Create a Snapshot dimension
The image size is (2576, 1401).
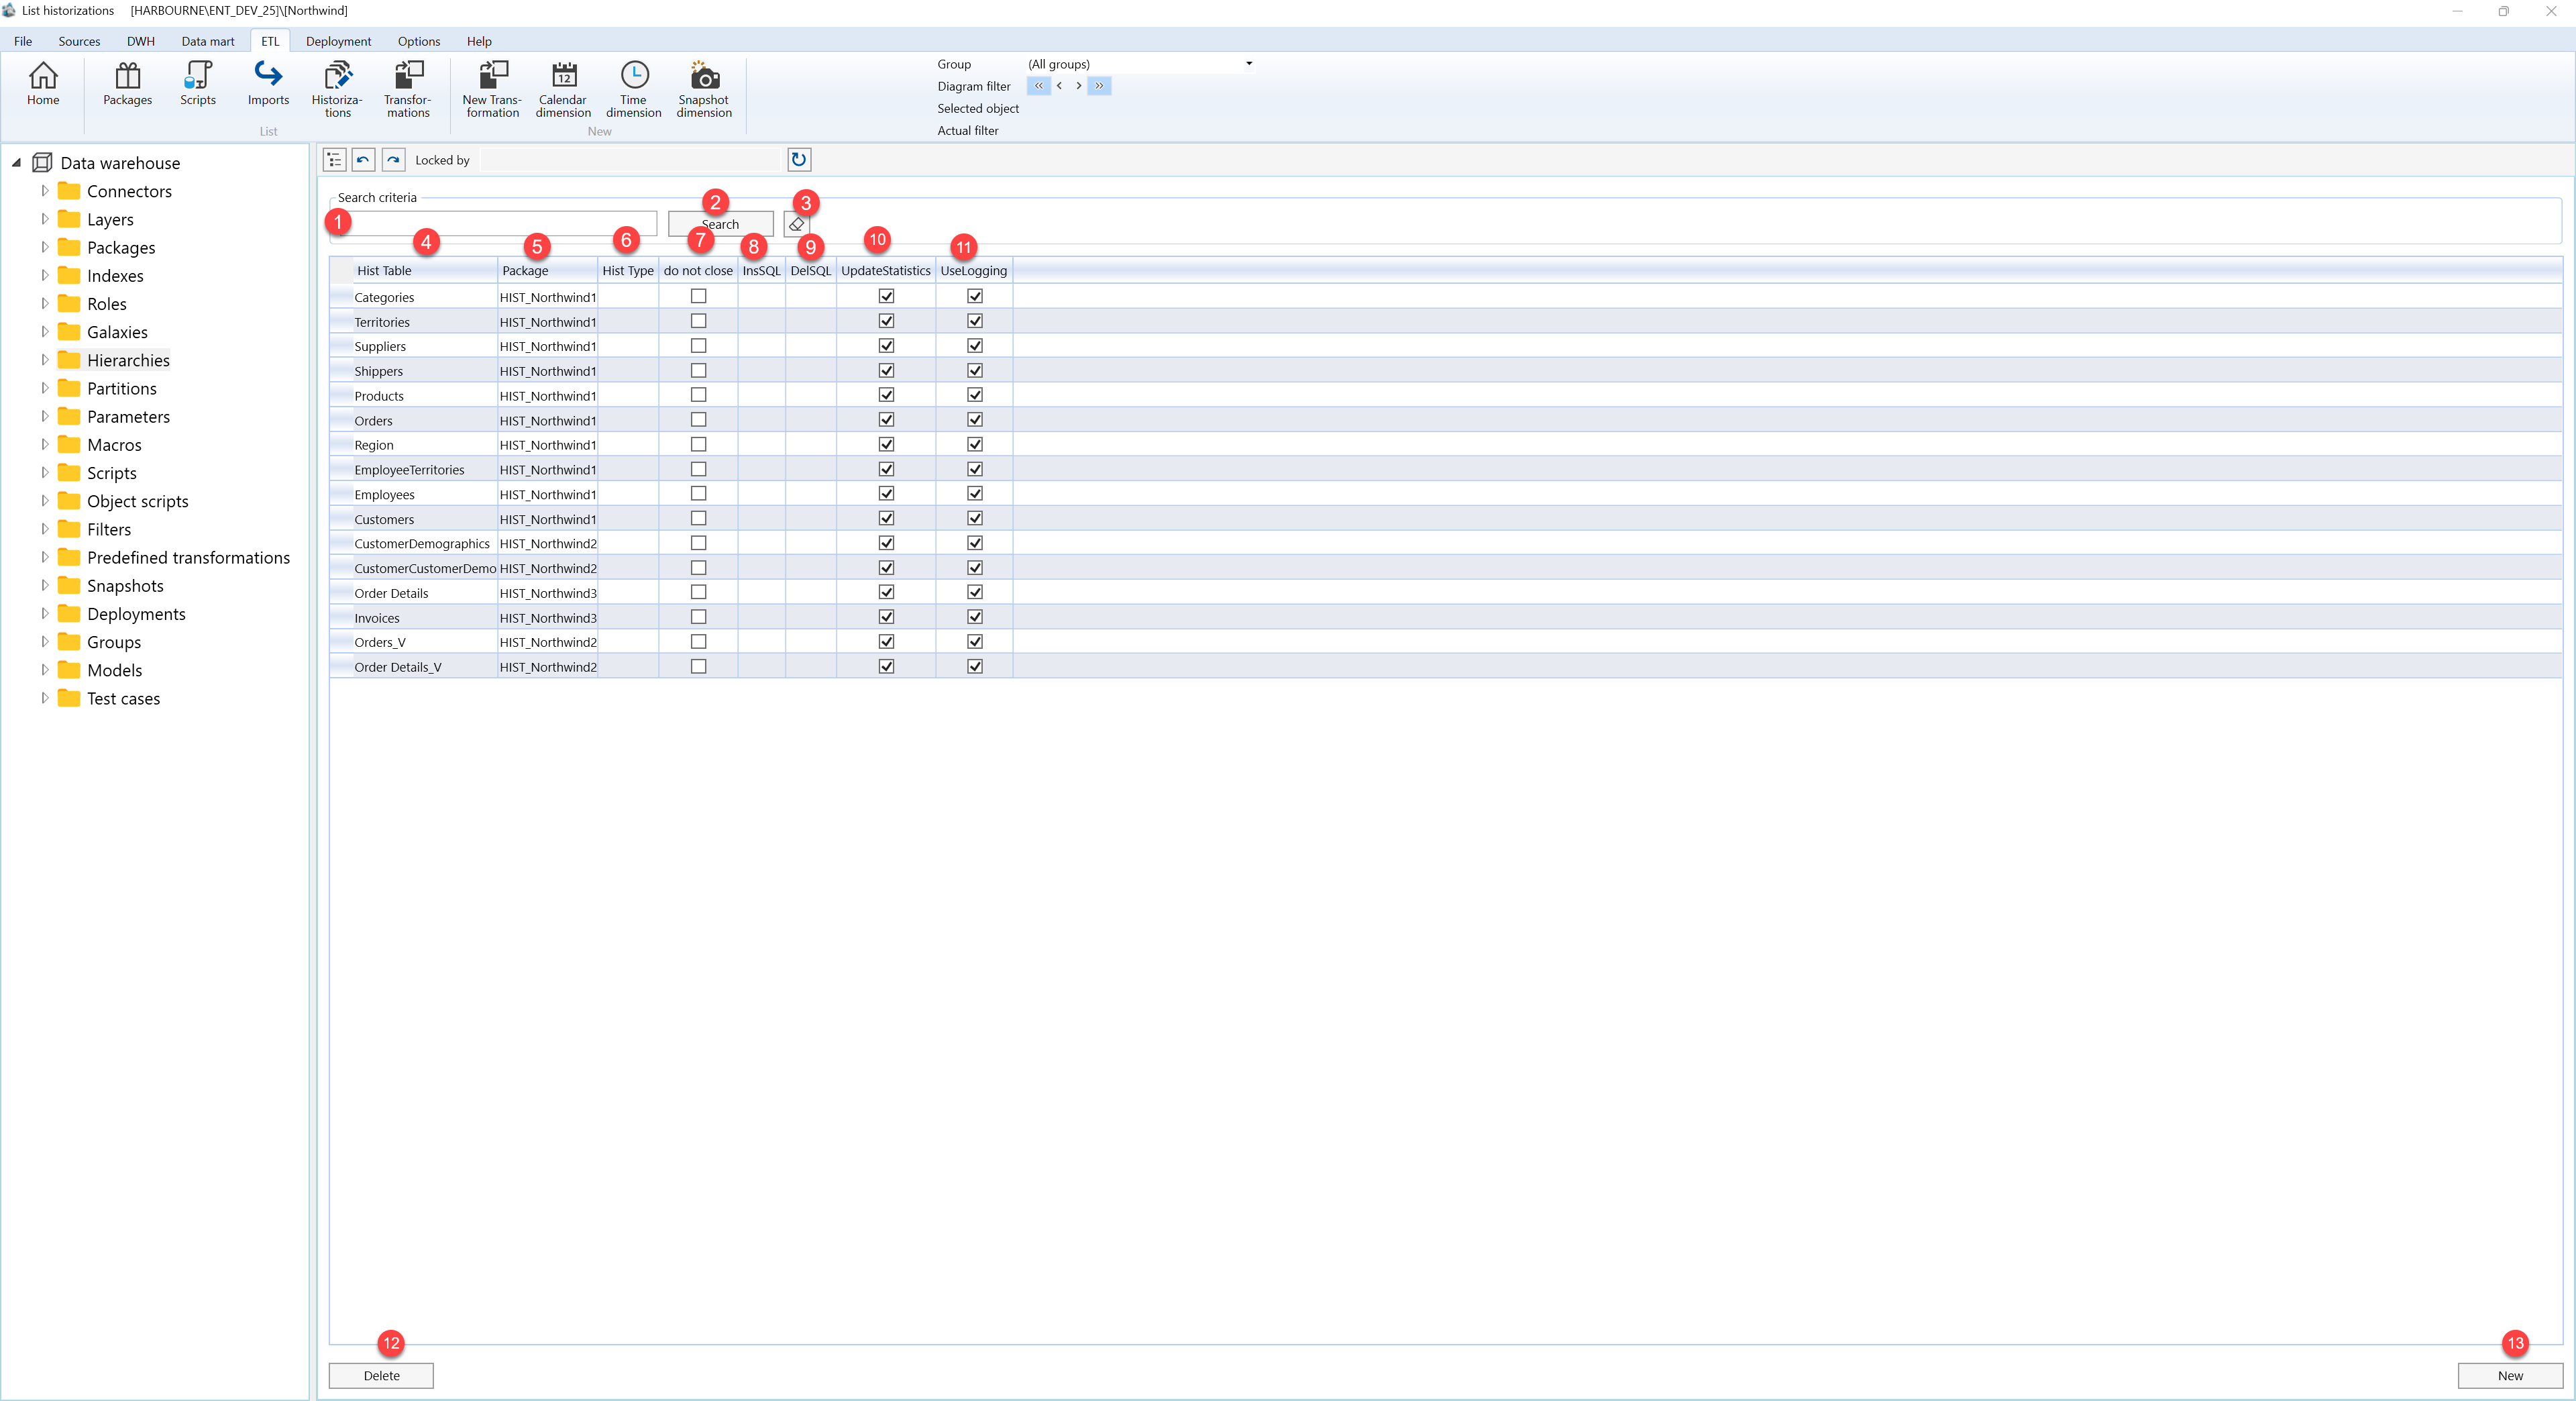pos(704,90)
